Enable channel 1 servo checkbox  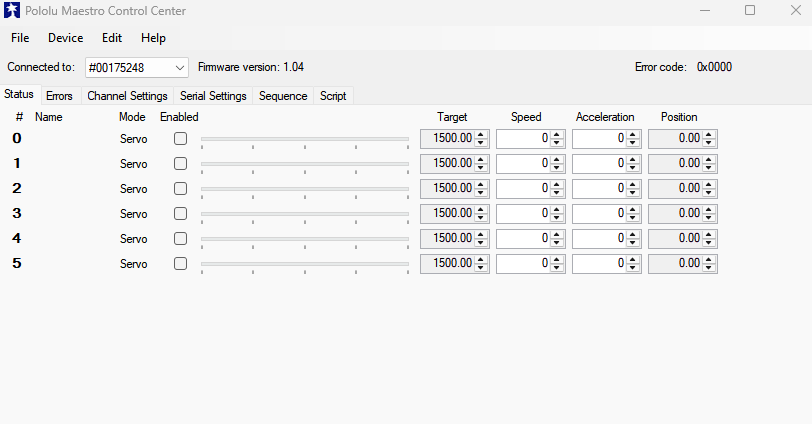(x=180, y=164)
